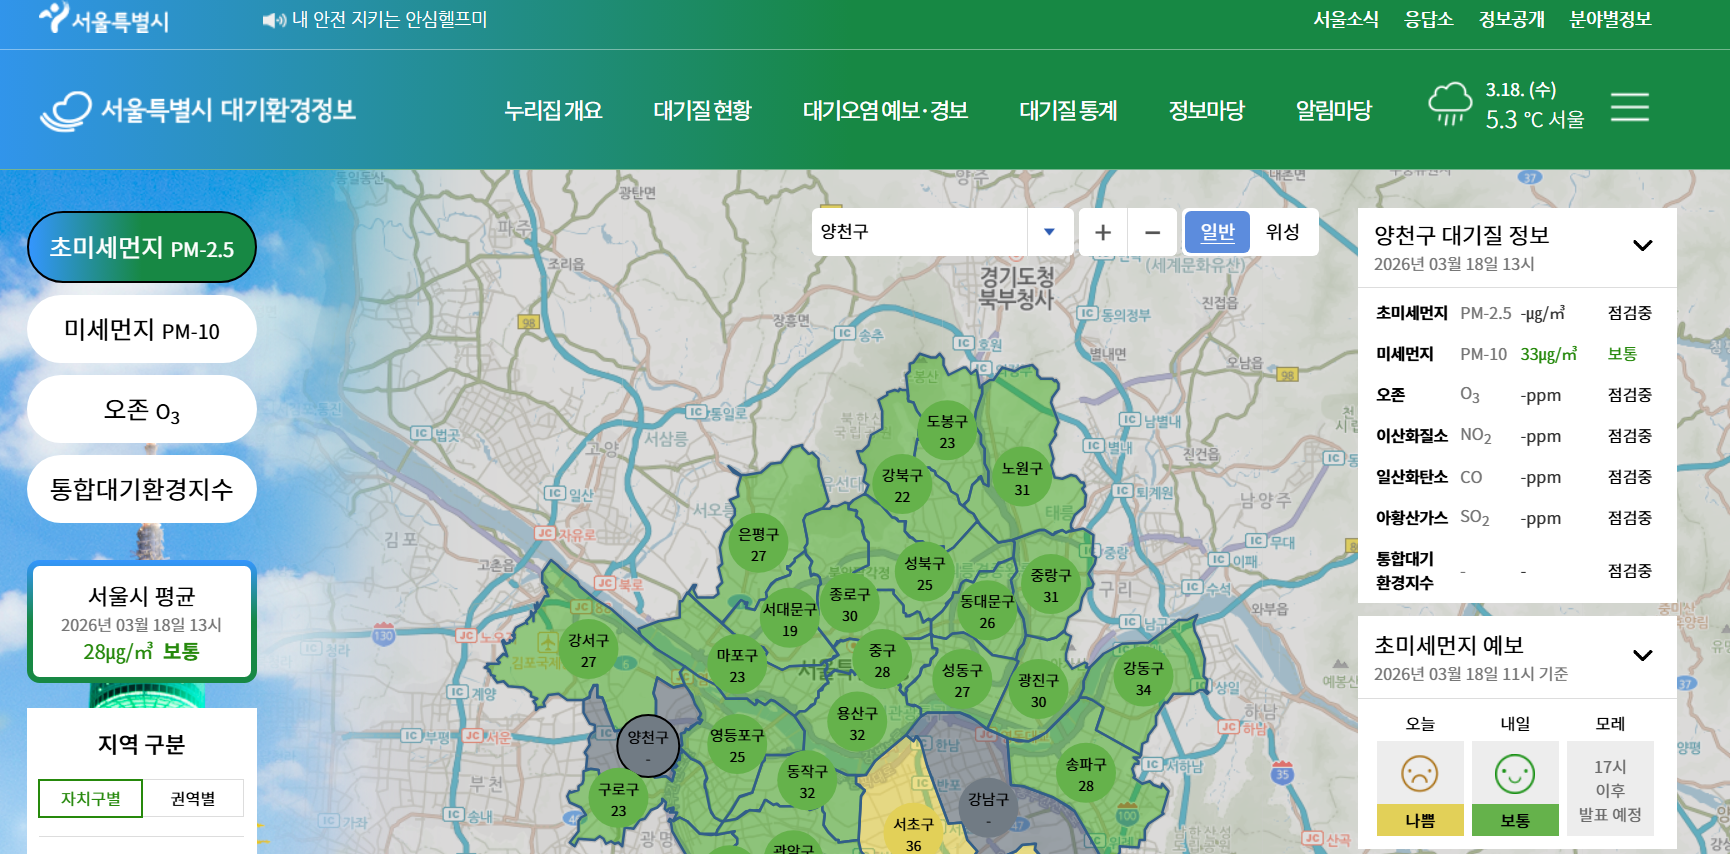Select 영등포구 marker showing 25
The height and width of the screenshot is (854, 1730).
(737, 745)
